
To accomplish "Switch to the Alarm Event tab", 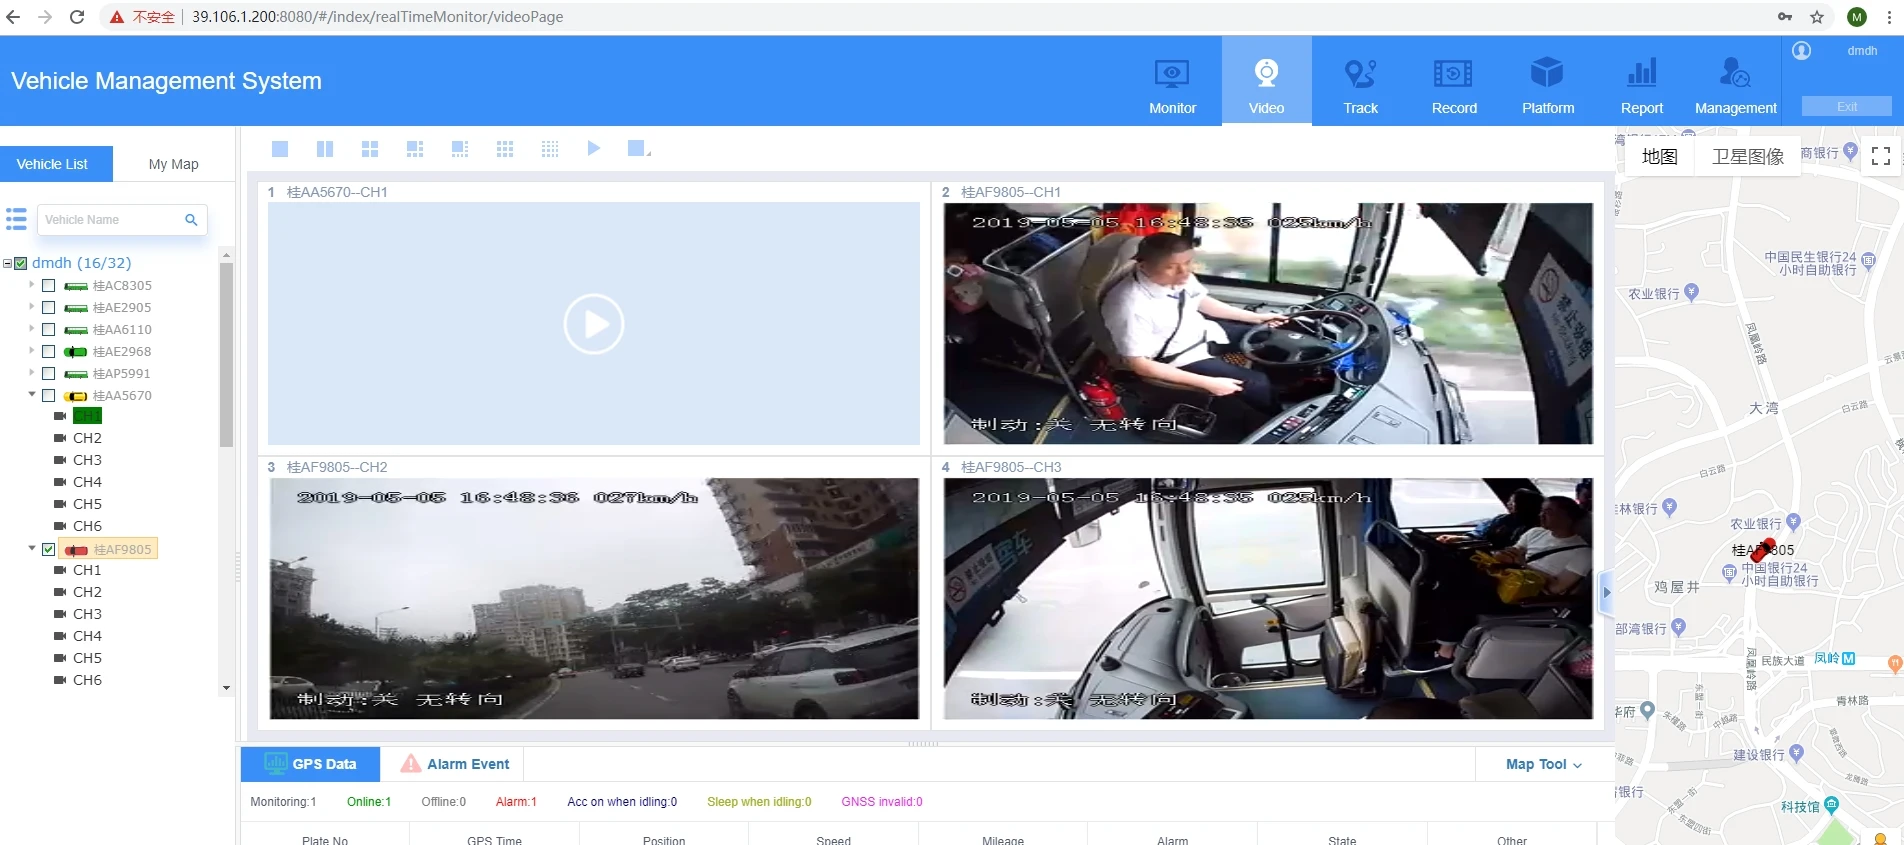I will point(456,764).
